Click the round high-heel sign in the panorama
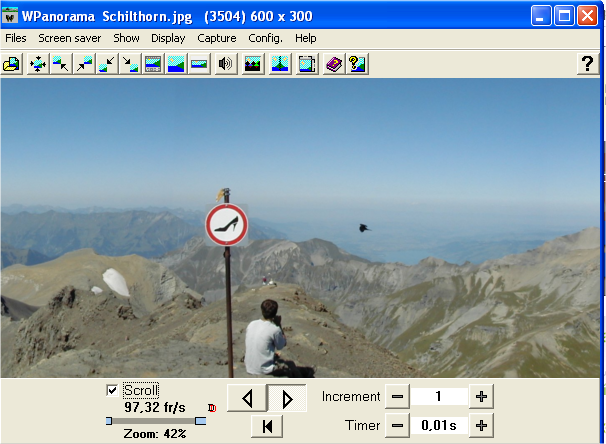606x444 pixels. coord(226,225)
